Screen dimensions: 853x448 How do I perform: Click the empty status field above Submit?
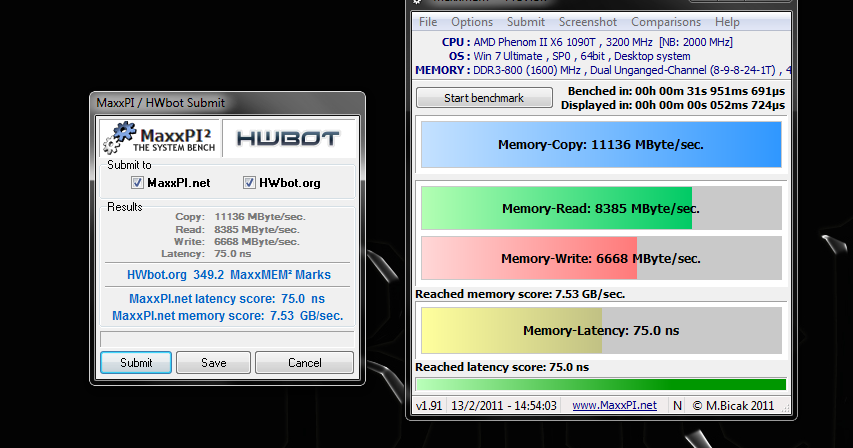(227, 339)
